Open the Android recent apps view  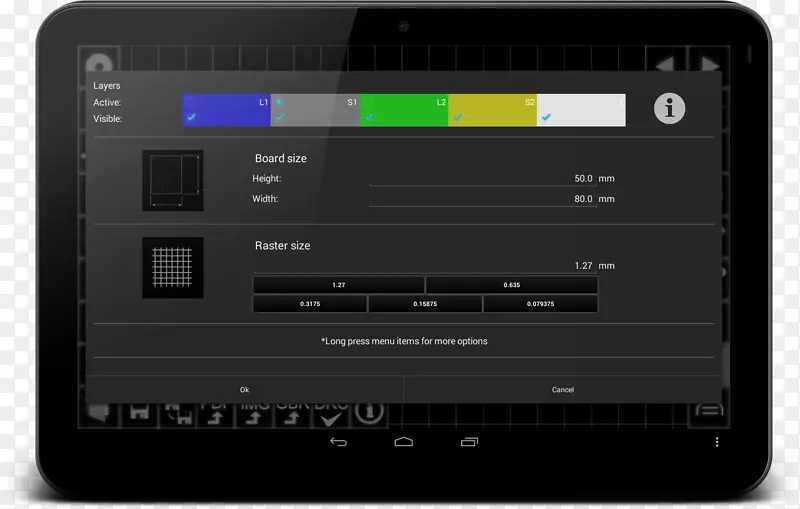coord(469,441)
